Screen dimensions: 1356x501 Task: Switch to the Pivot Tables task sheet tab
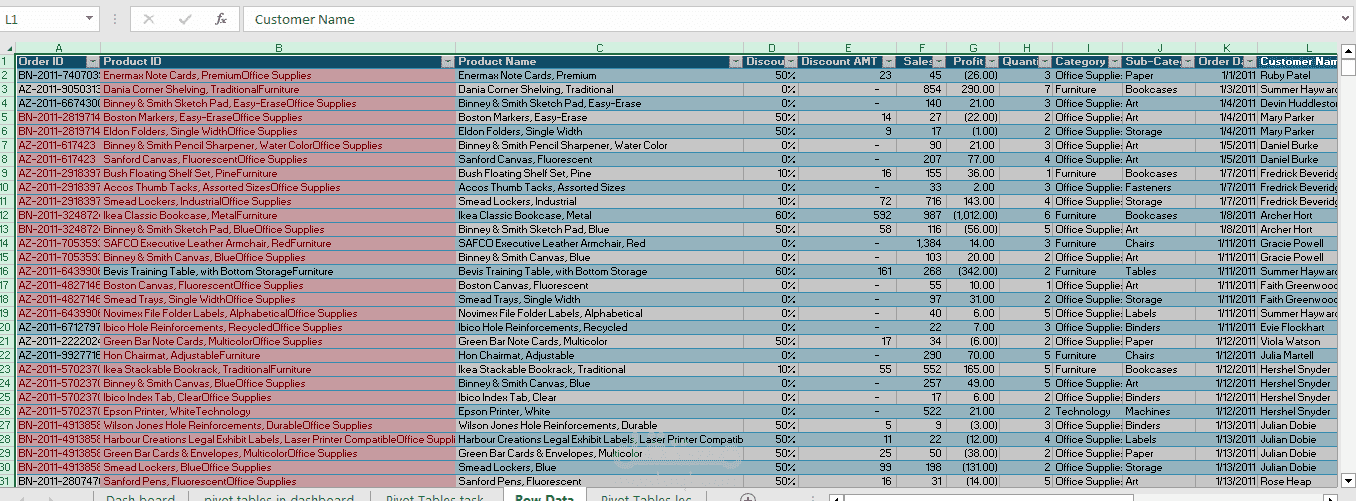click(434, 497)
